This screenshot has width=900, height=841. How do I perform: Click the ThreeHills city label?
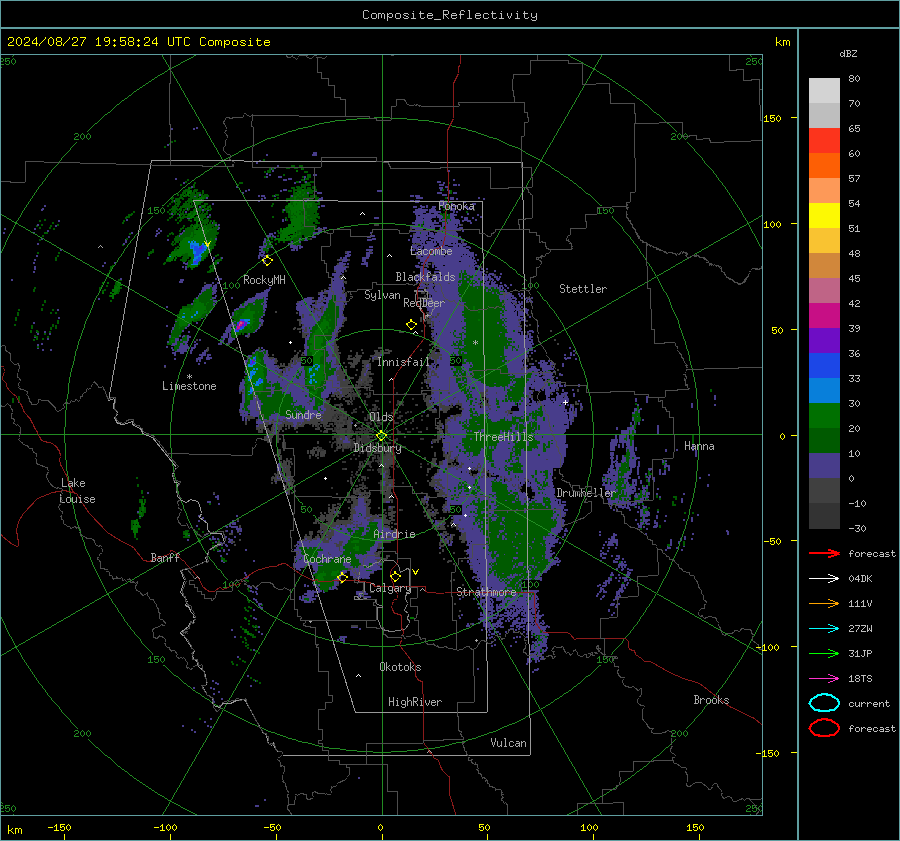tap(503, 437)
